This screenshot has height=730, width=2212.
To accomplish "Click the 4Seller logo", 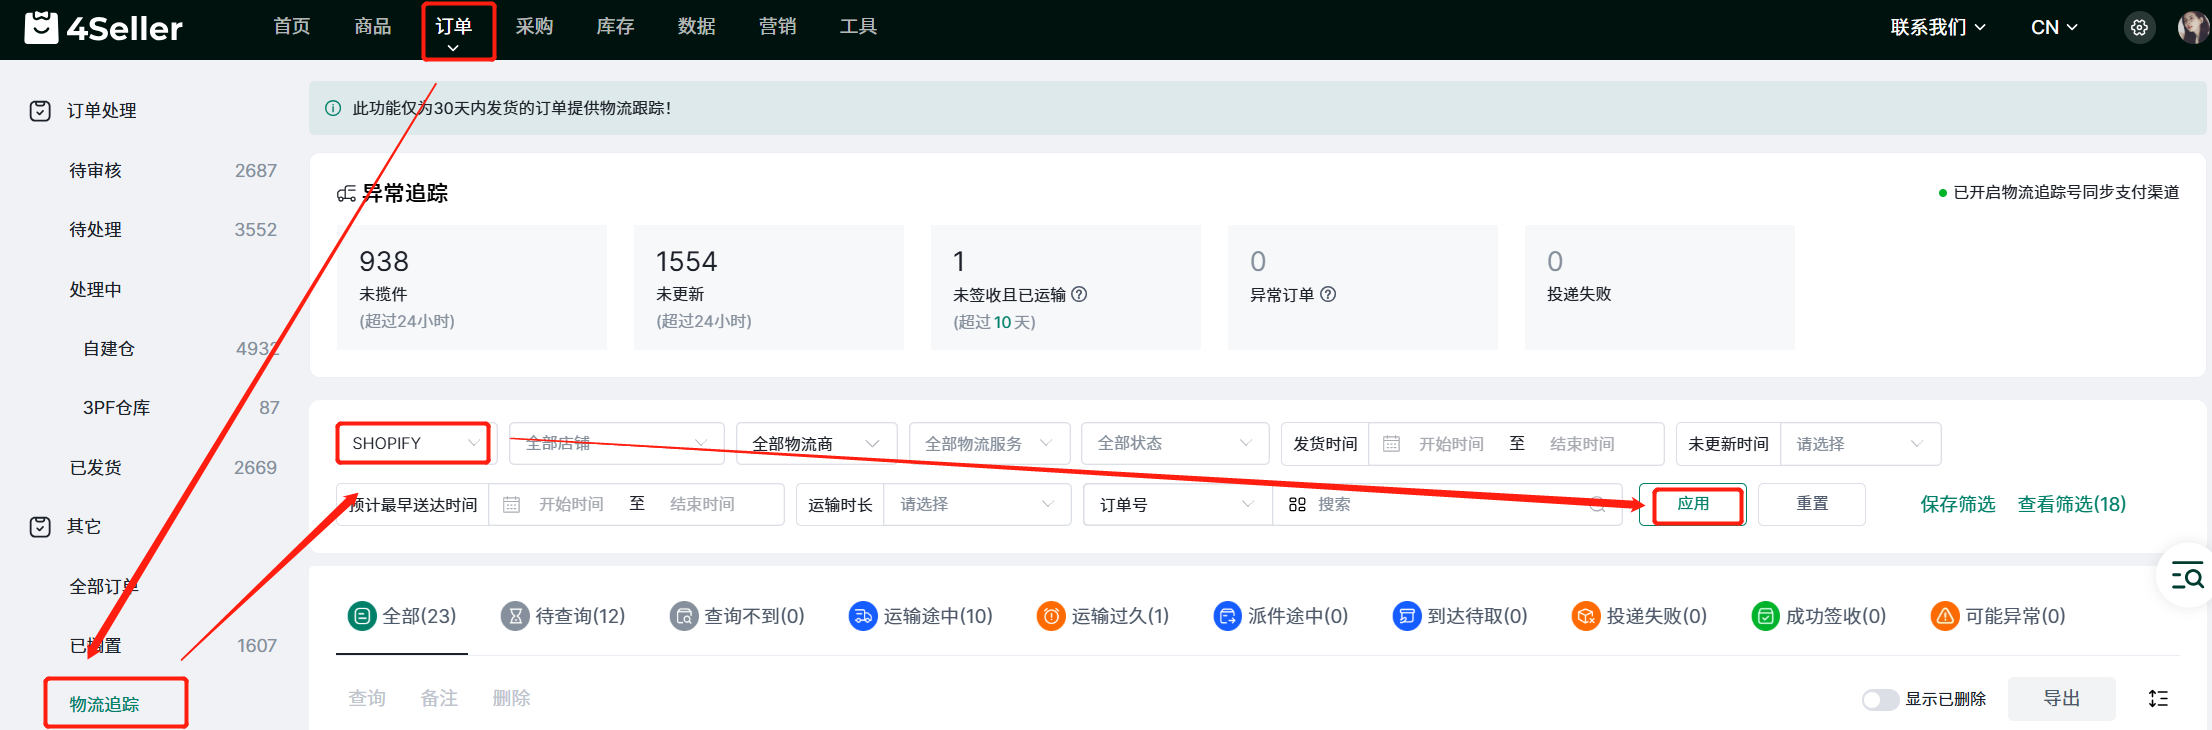I will click(104, 28).
